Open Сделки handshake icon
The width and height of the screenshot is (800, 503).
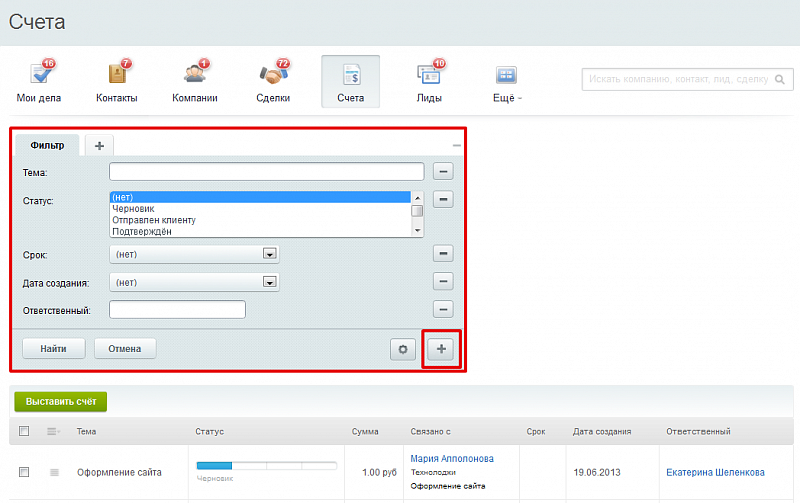pyautogui.click(x=274, y=72)
